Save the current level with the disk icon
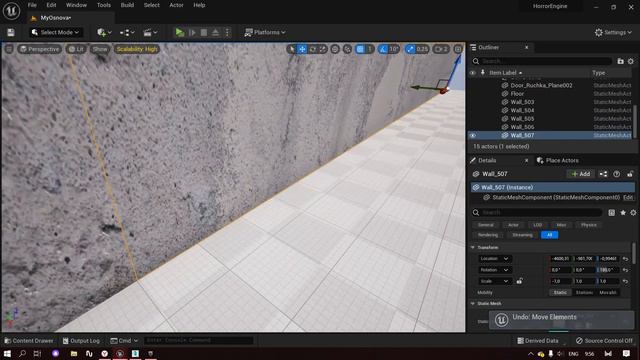The width and height of the screenshot is (640, 360). coord(11,33)
